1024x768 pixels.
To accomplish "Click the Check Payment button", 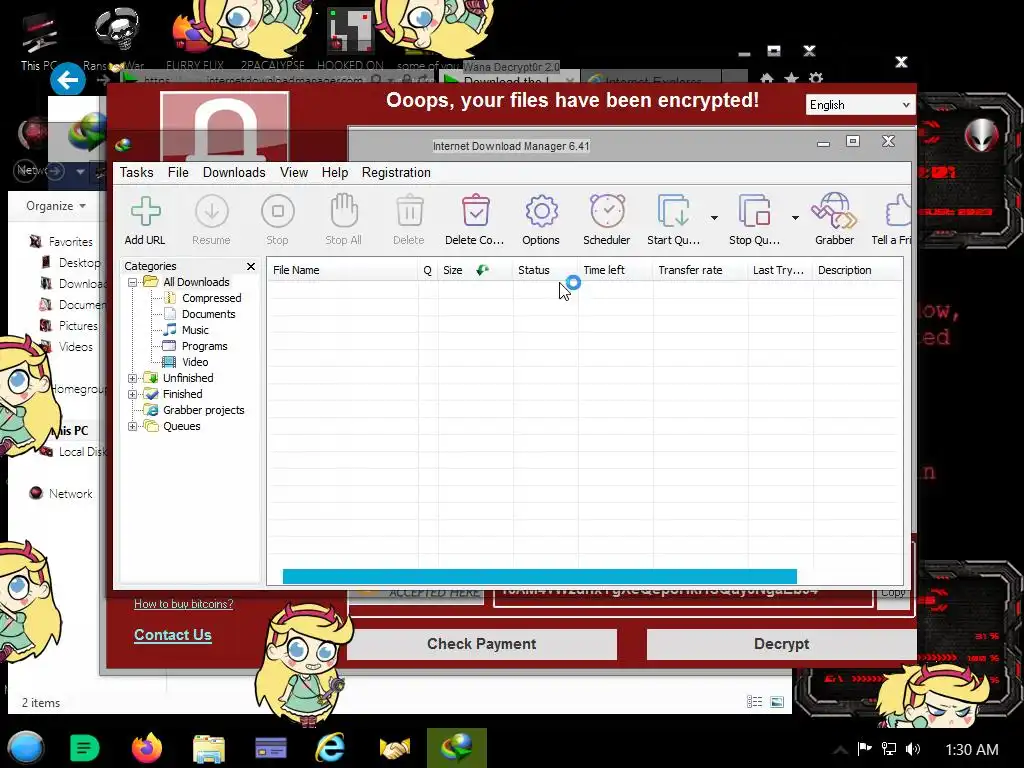I will click(x=482, y=644).
